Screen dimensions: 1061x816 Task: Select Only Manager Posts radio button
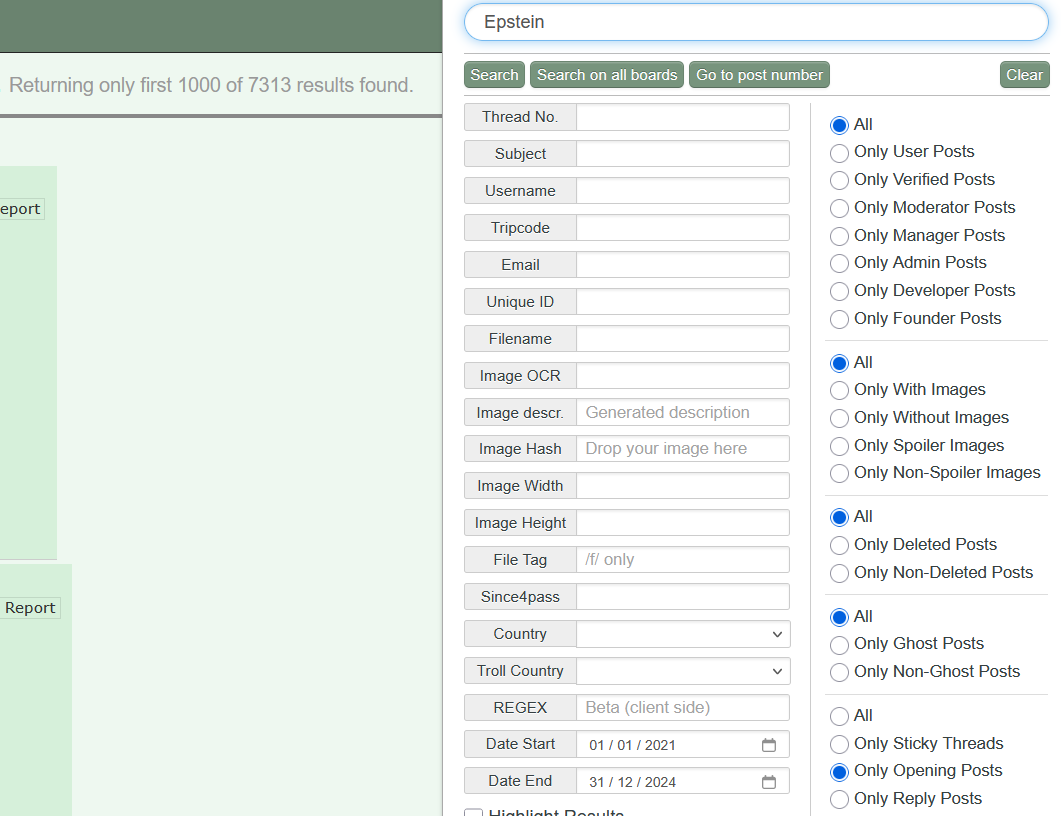point(839,236)
